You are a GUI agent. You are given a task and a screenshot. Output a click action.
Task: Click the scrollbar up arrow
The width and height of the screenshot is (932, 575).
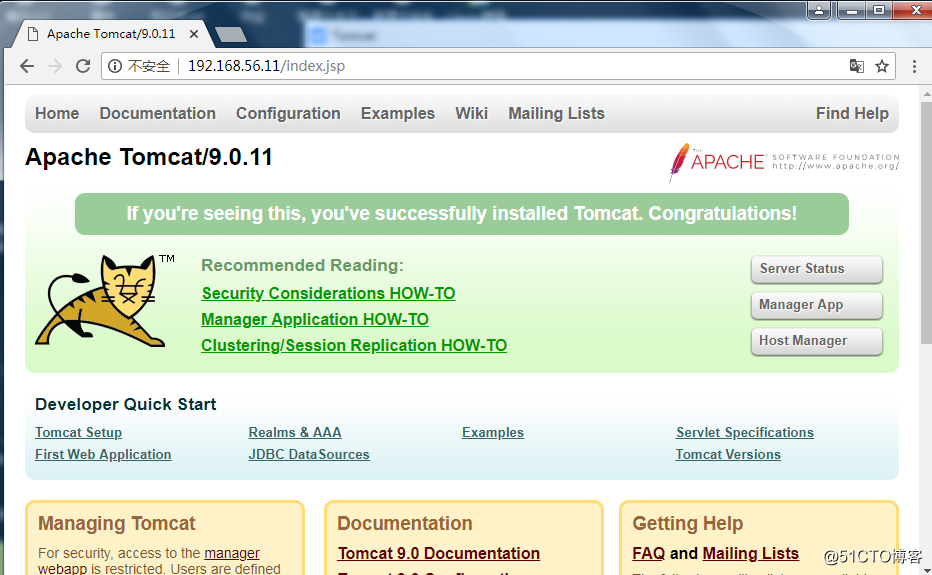(927, 94)
